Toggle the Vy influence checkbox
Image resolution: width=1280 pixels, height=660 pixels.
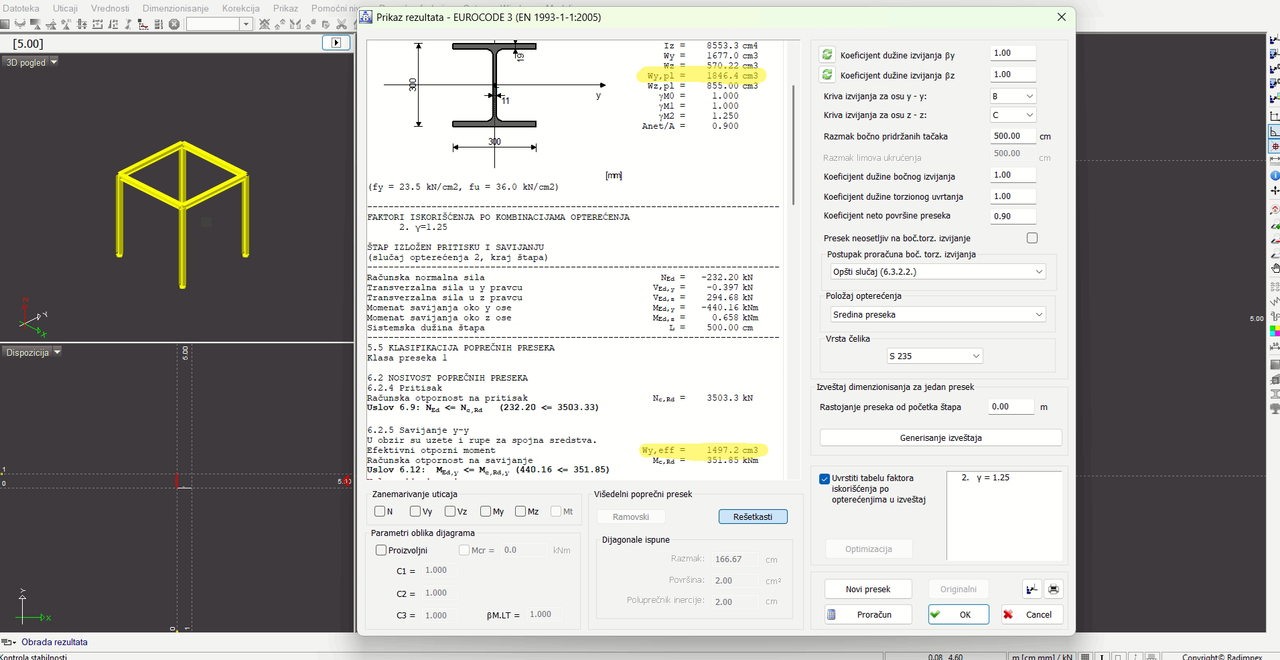click(x=415, y=512)
